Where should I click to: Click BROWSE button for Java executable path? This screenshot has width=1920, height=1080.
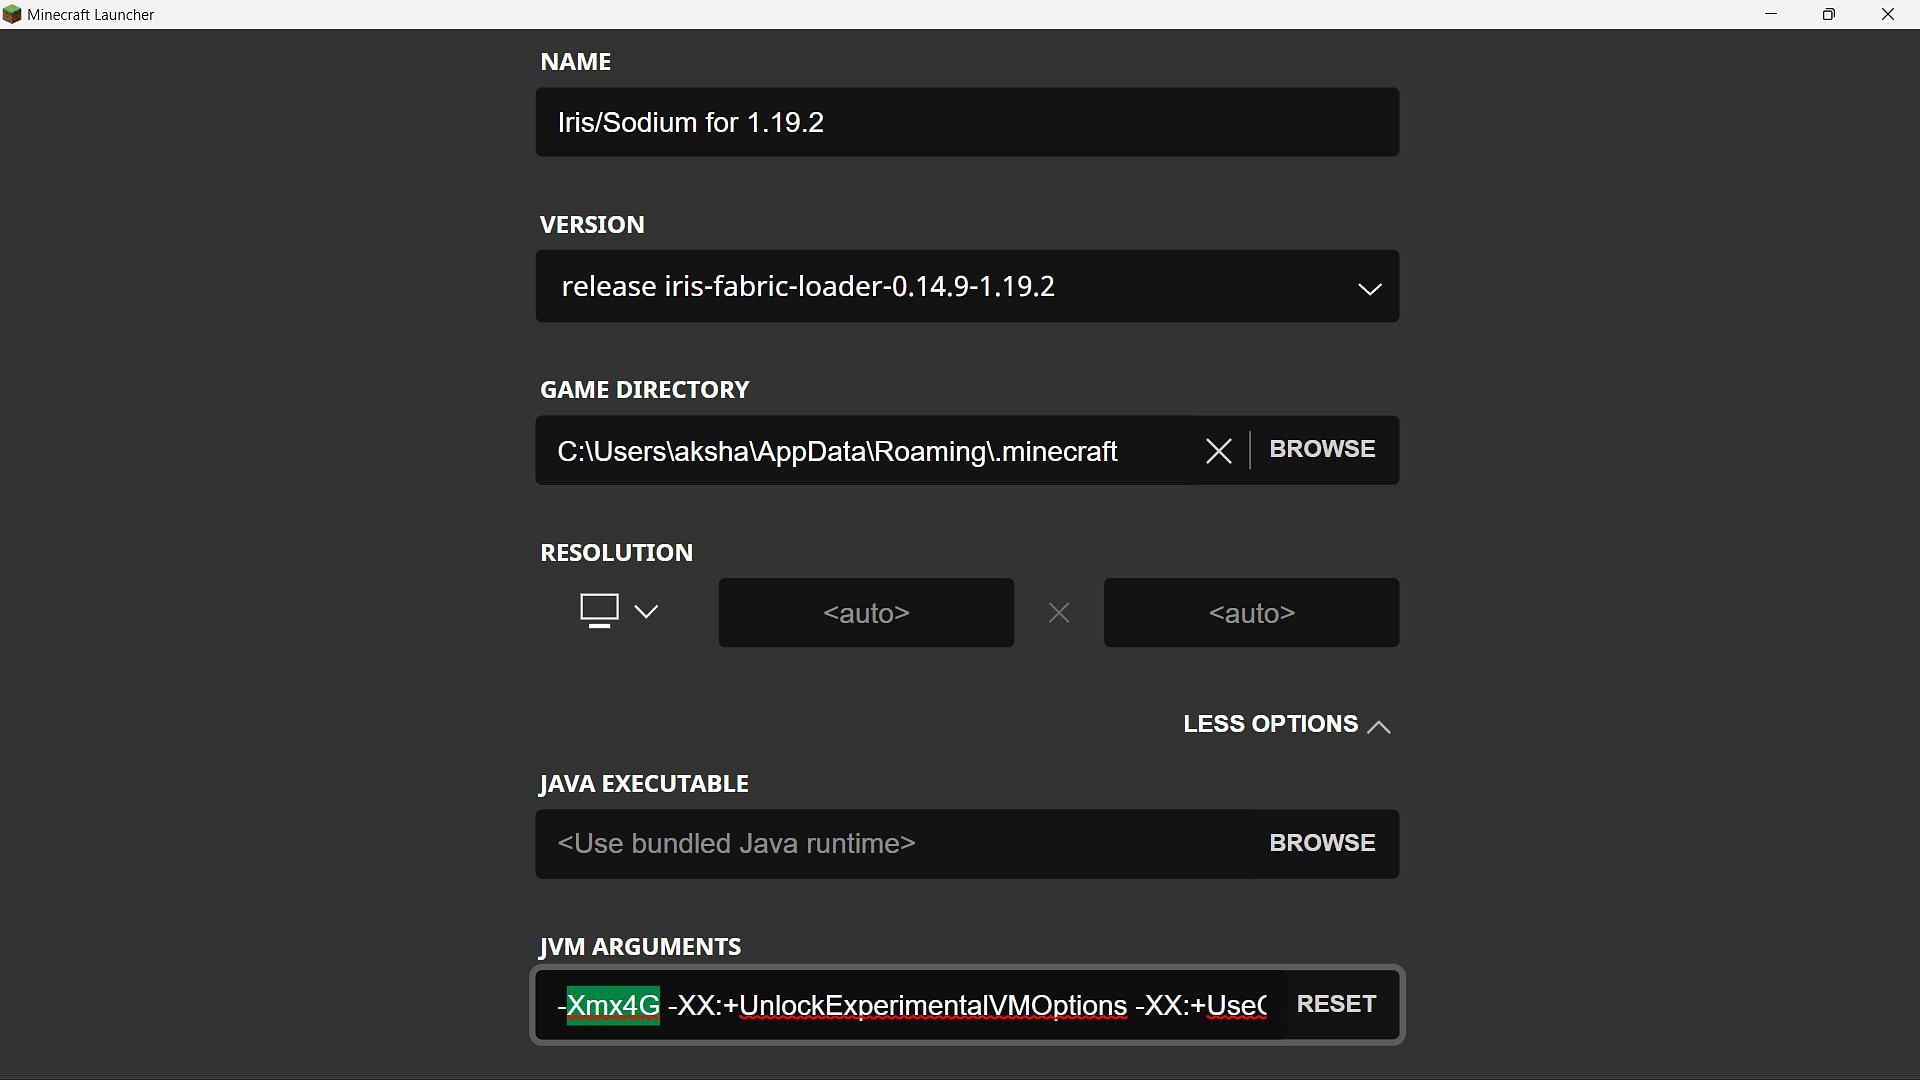pos(1321,843)
